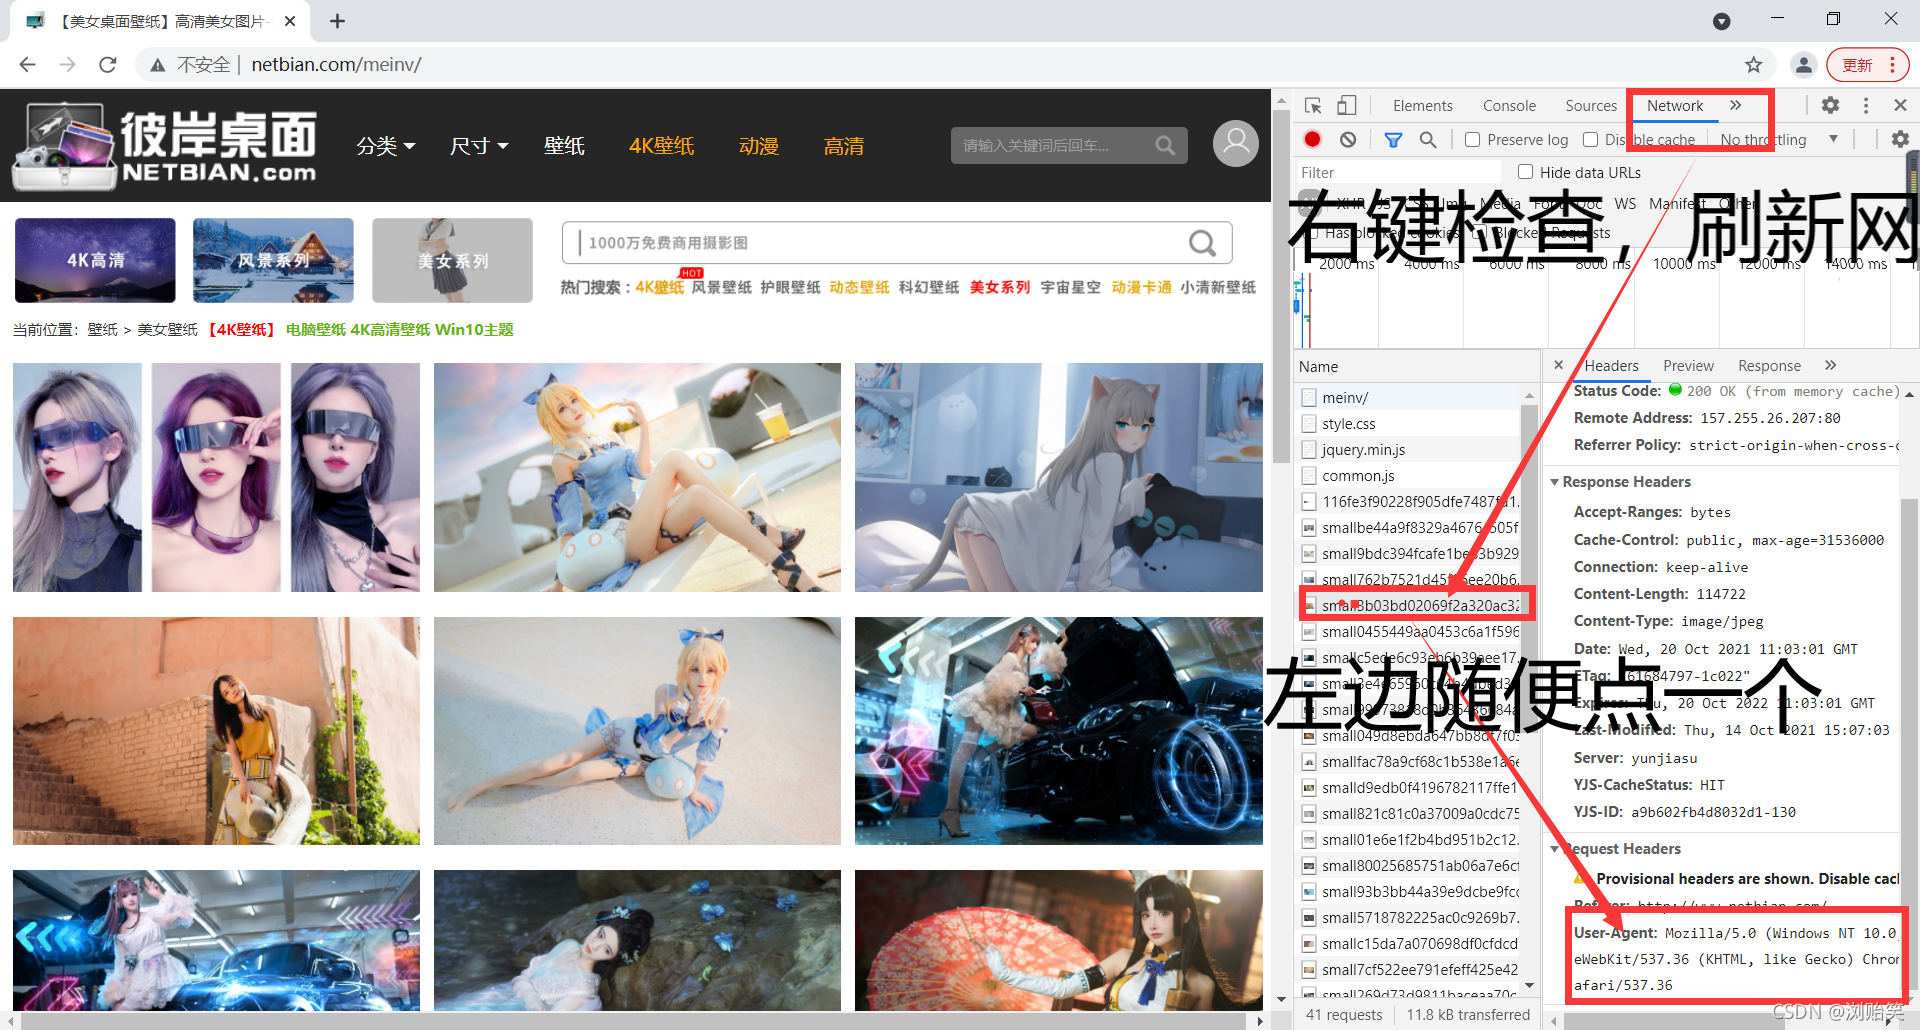Image resolution: width=1920 pixels, height=1030 pixels.
Task: Click the browser back arrow
Action: 27,65
